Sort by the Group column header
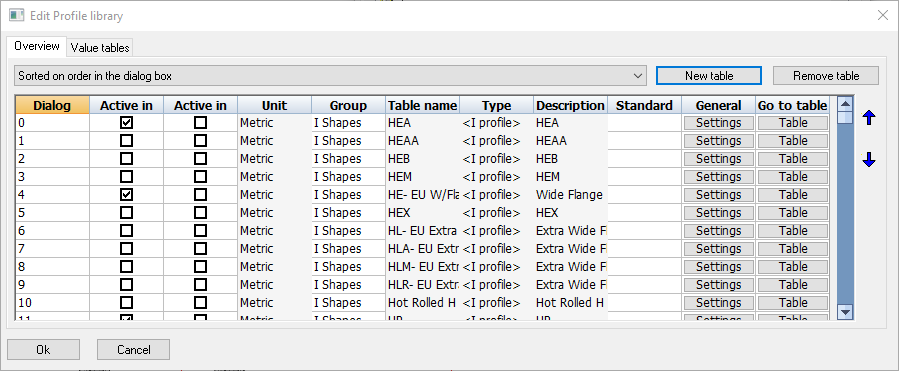This screenshot has height=371, width=899. pos(348,106)
